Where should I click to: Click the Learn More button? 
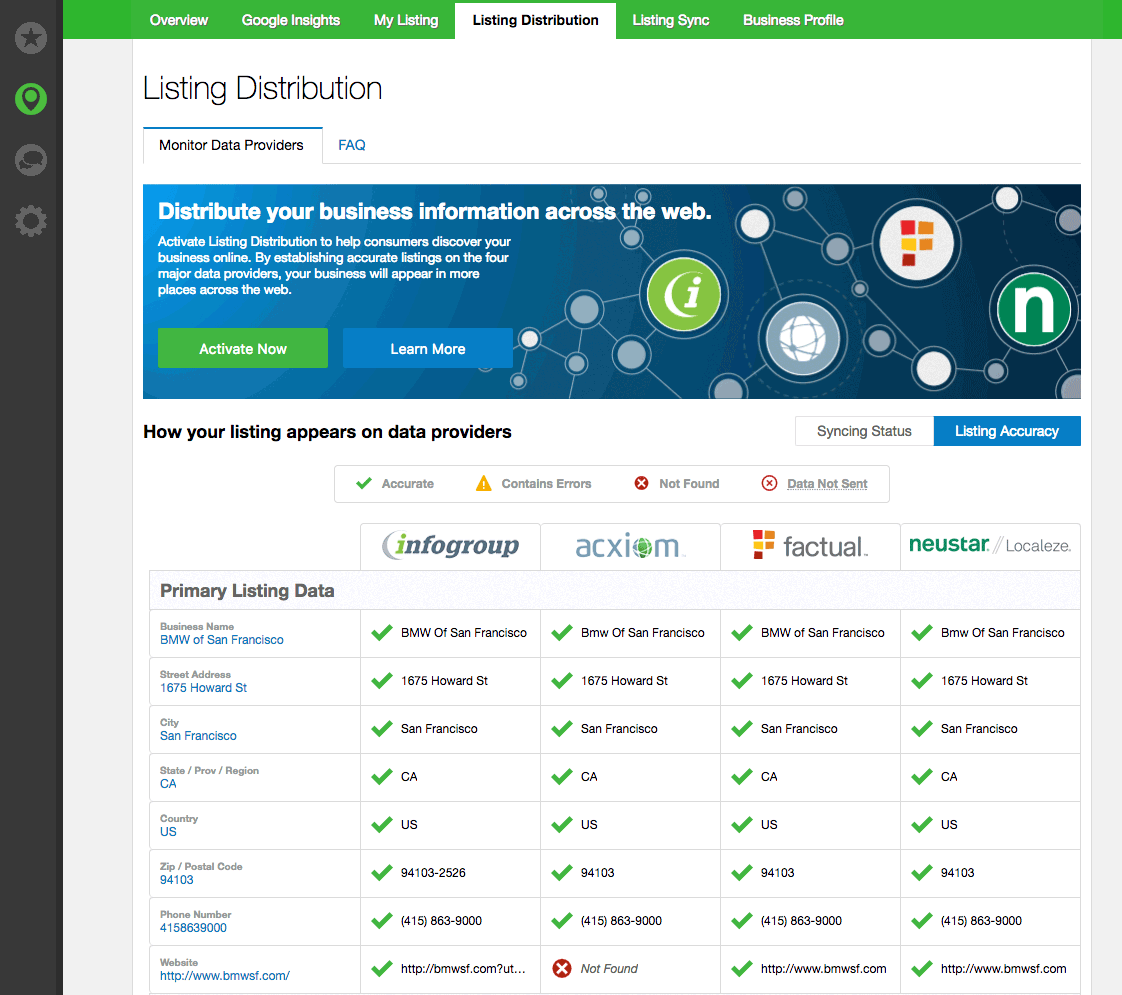coord(427,348)
